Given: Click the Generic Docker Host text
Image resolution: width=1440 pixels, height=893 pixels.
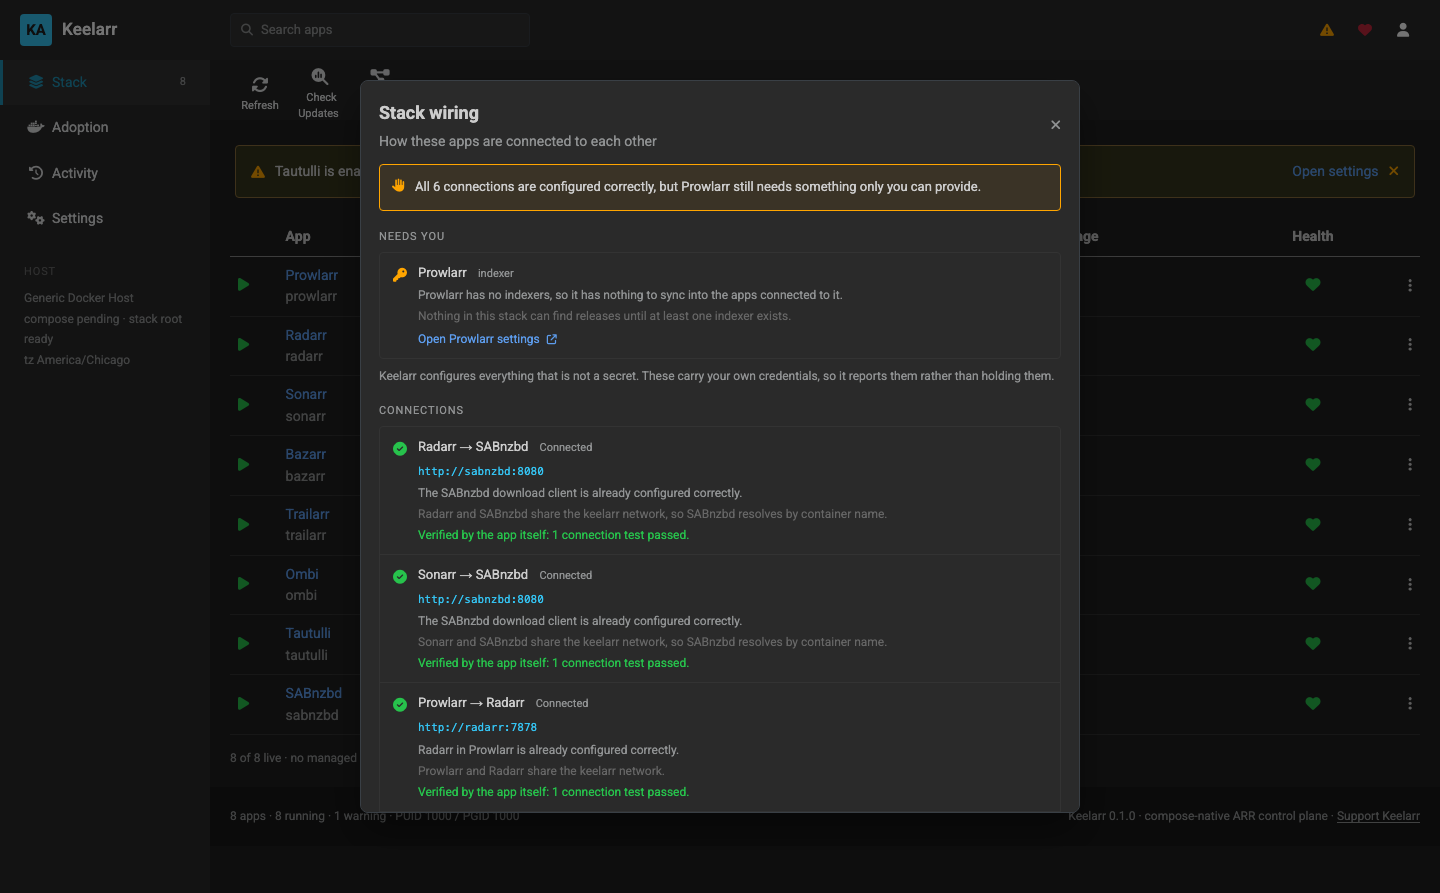Looking at the screenshot, I should coord(79,298).
